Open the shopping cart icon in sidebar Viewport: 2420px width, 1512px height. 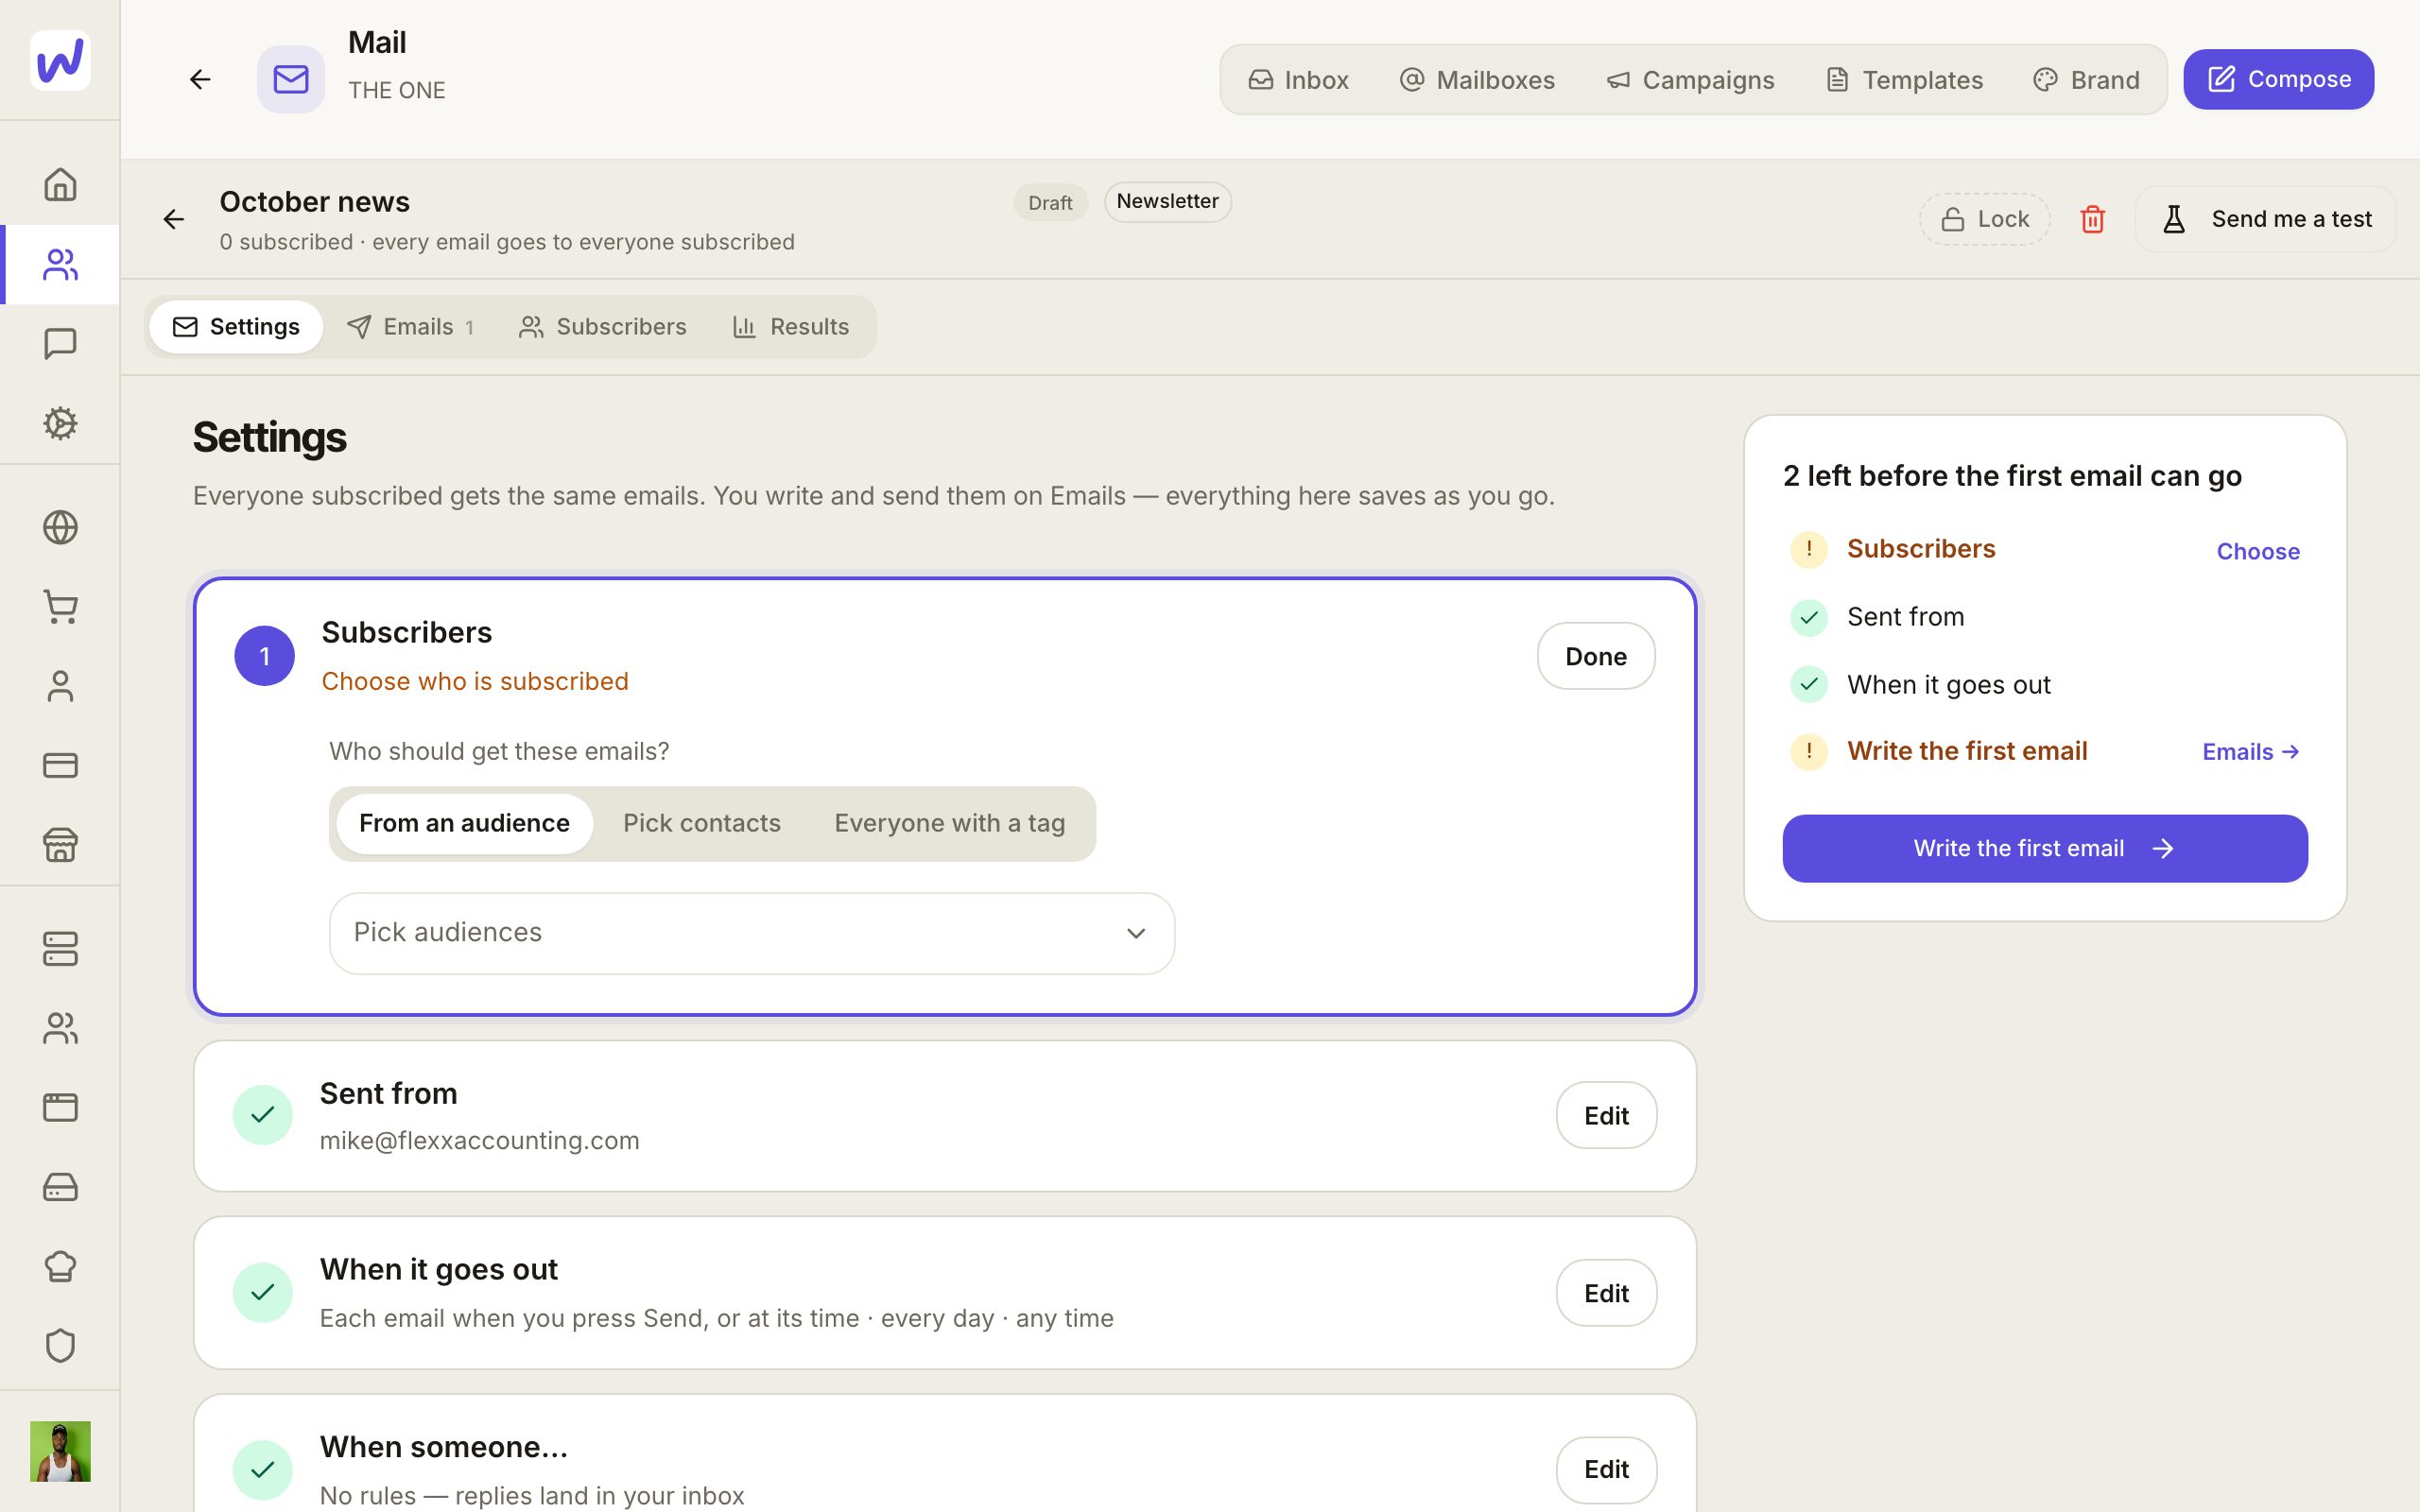pos(60,607)
